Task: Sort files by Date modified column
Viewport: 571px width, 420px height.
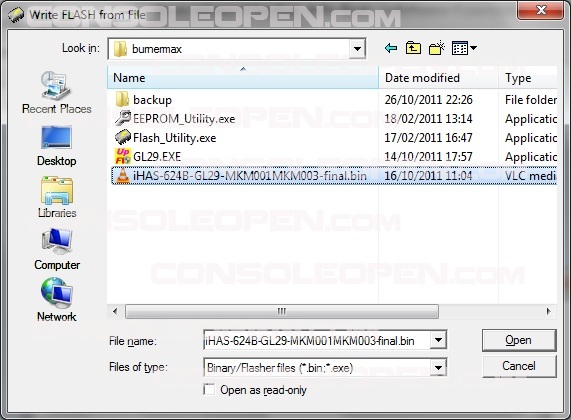Action: (438, 77)
